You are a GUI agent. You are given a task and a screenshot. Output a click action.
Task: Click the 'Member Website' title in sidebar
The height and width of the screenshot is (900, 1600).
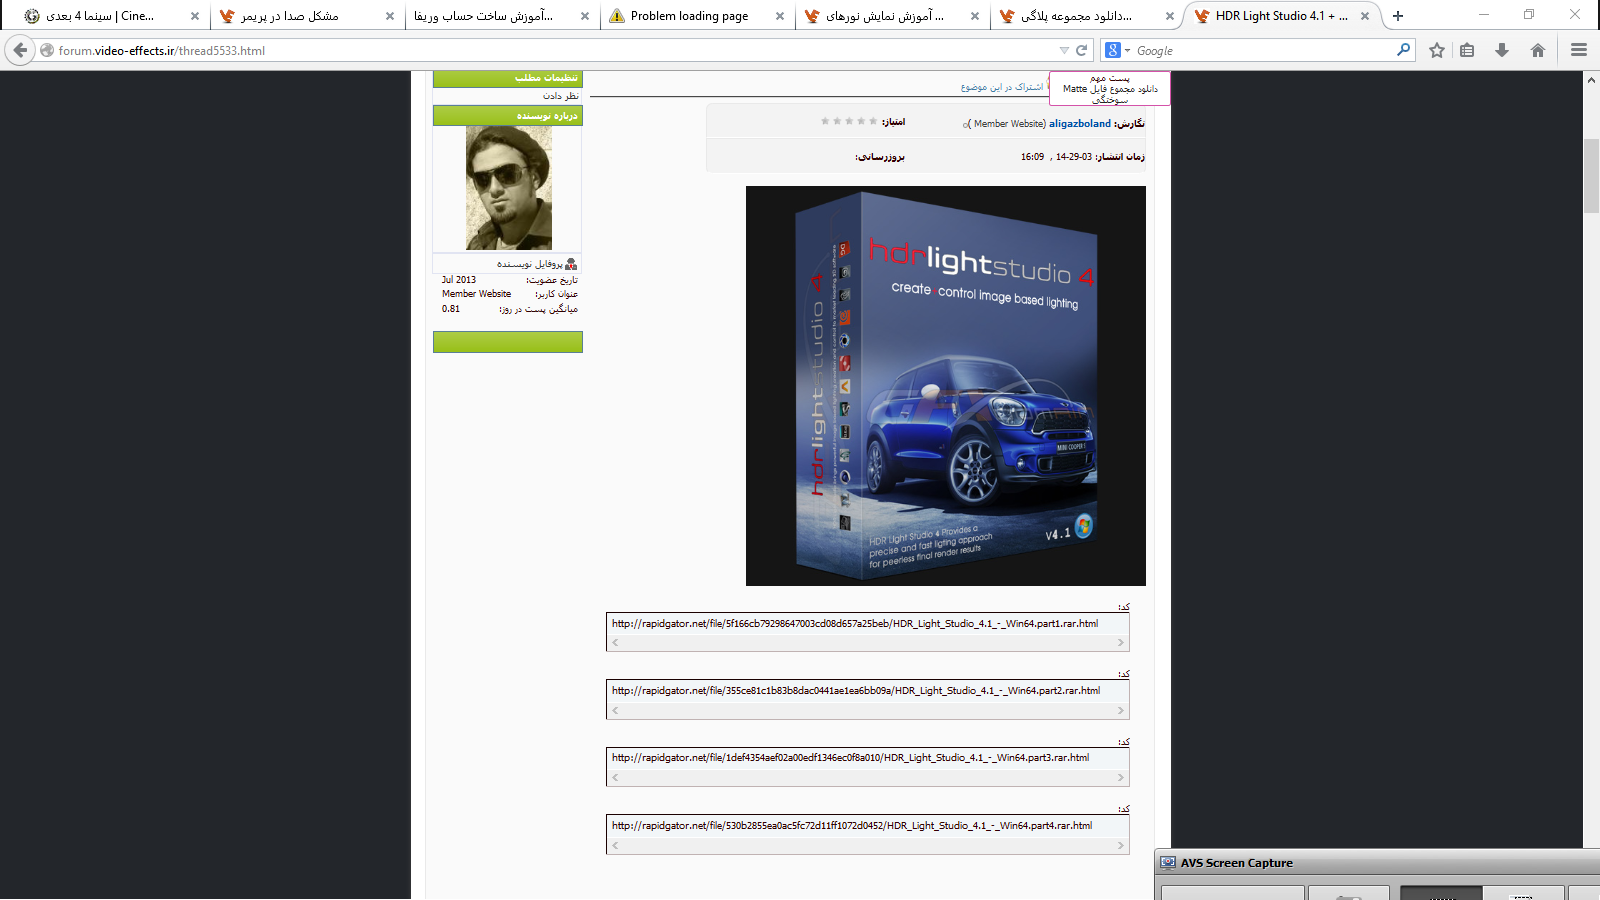pyautogui.click(x=476, y=294)
